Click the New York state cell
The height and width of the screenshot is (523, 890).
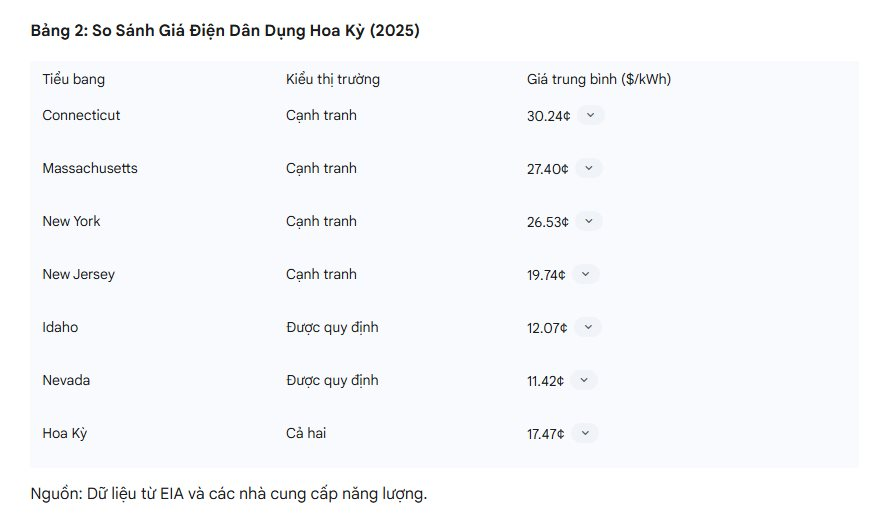[71, 221]
